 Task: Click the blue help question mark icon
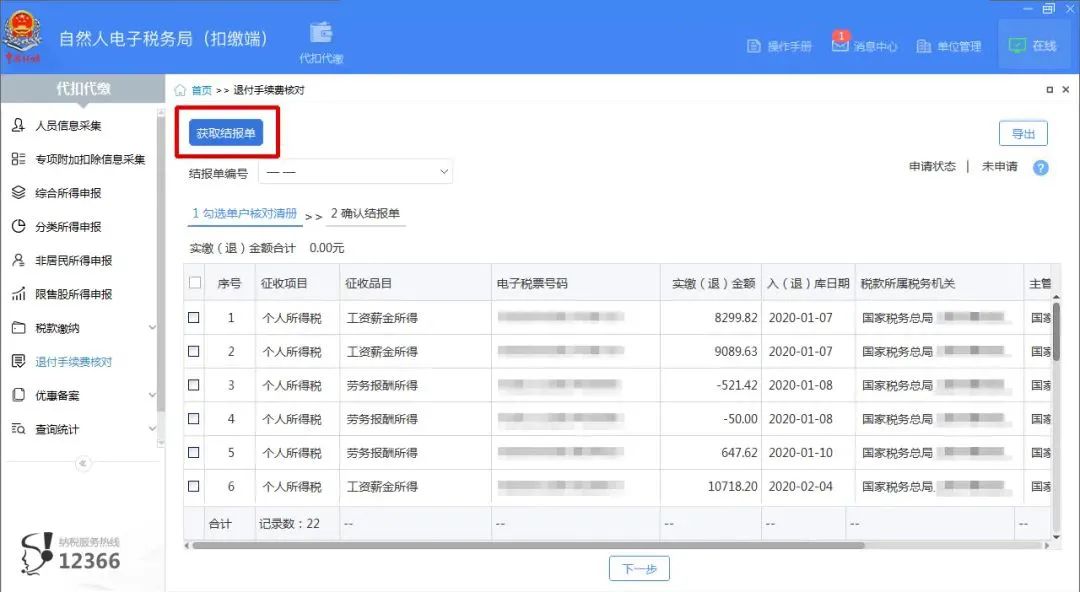1041,167
